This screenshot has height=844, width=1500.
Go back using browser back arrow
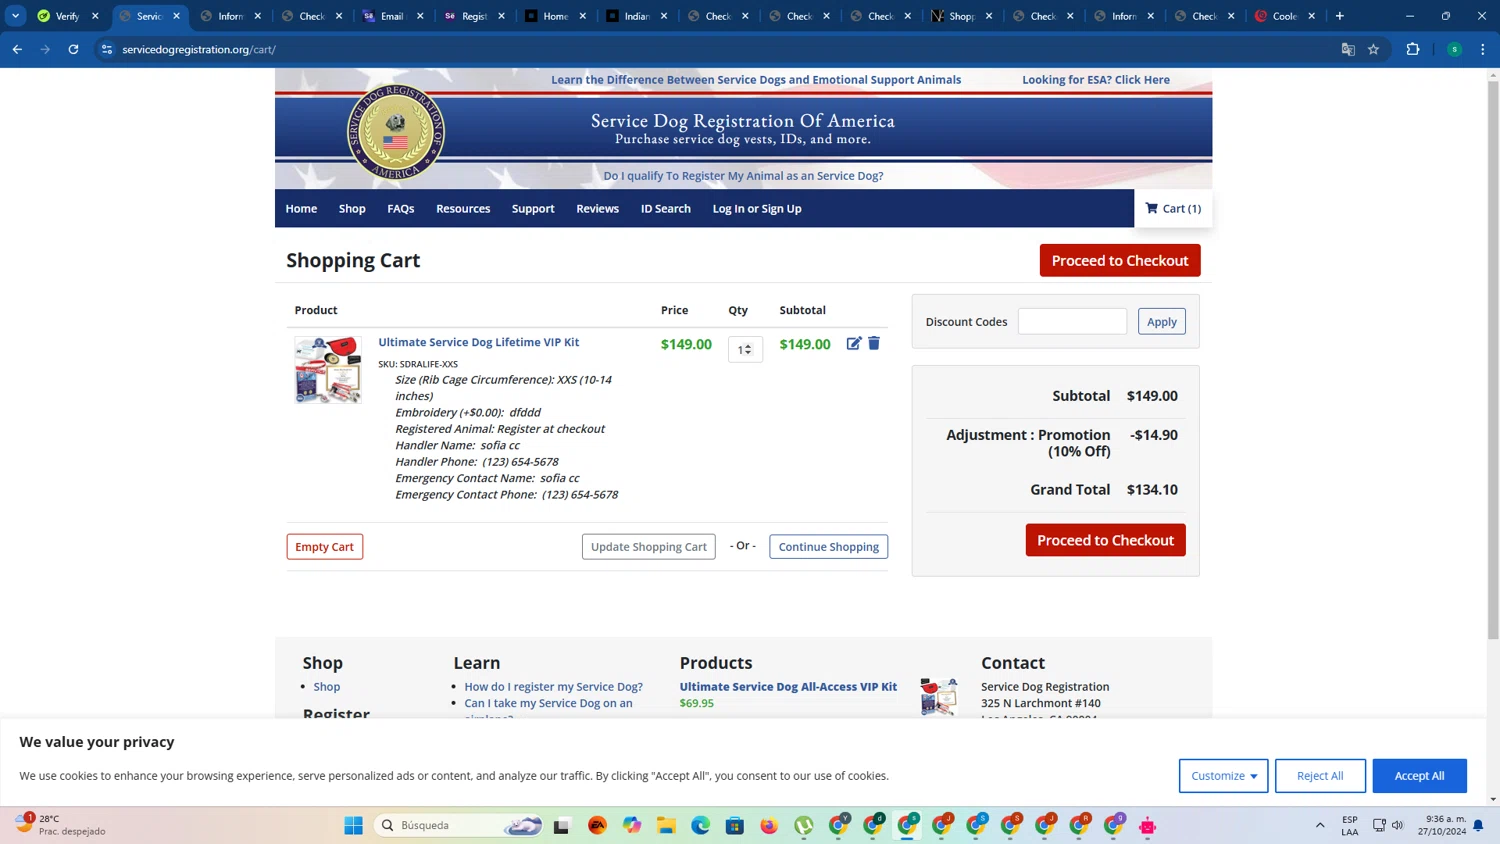point(17,49)
